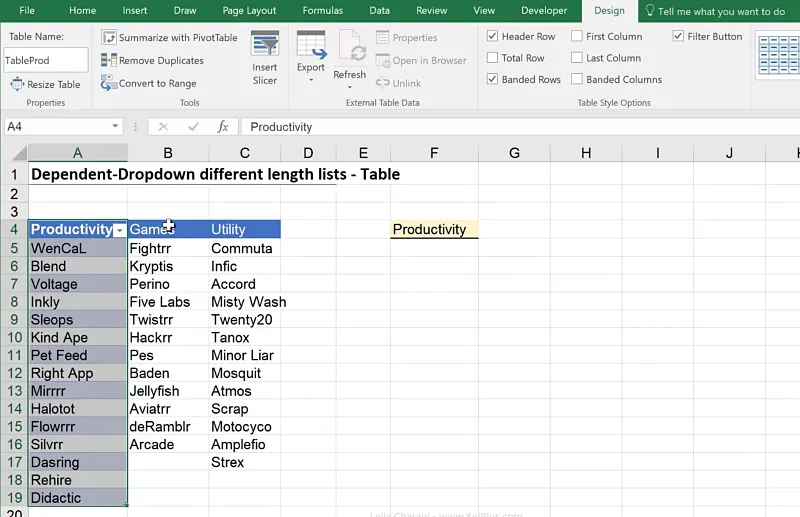Enable the Total Row checkbox
800x517 pixels.
tap(492, 58)
